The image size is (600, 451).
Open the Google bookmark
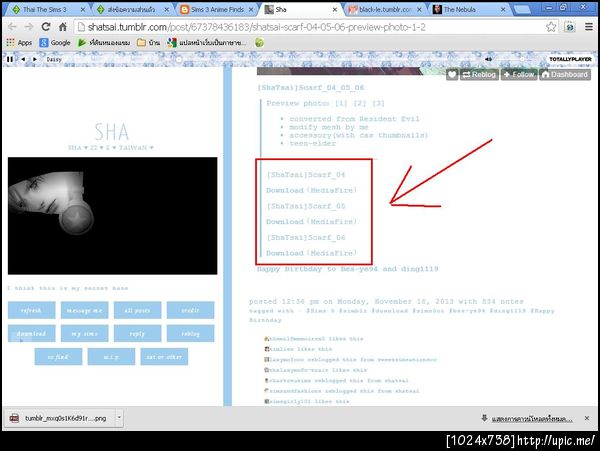[55, 42]
